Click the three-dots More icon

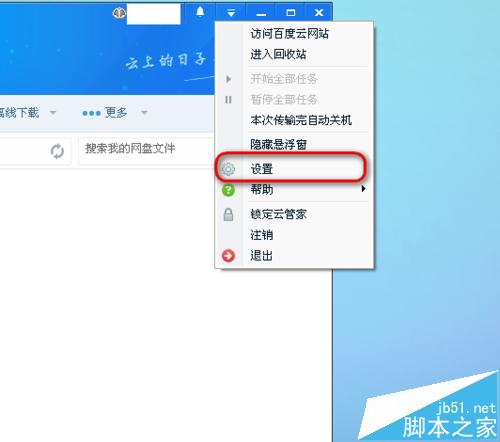(91, 113)
